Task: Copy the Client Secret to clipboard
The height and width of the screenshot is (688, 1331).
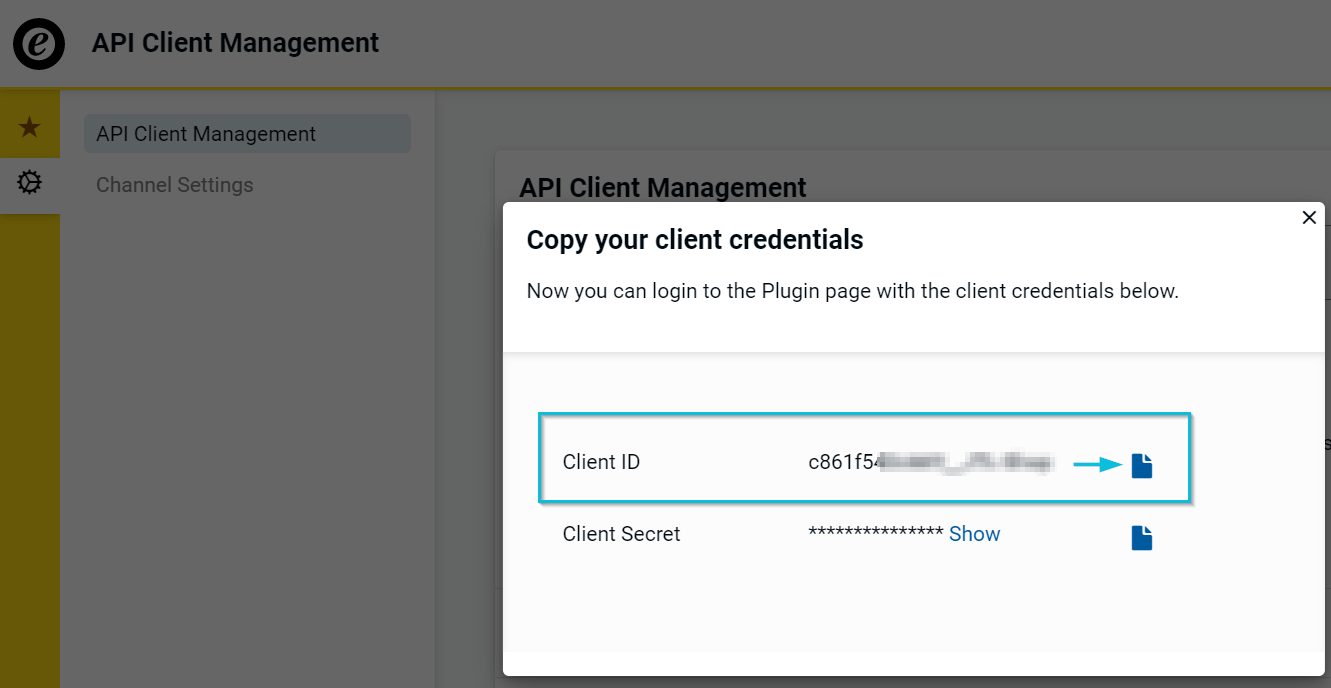Action: 1142,538
